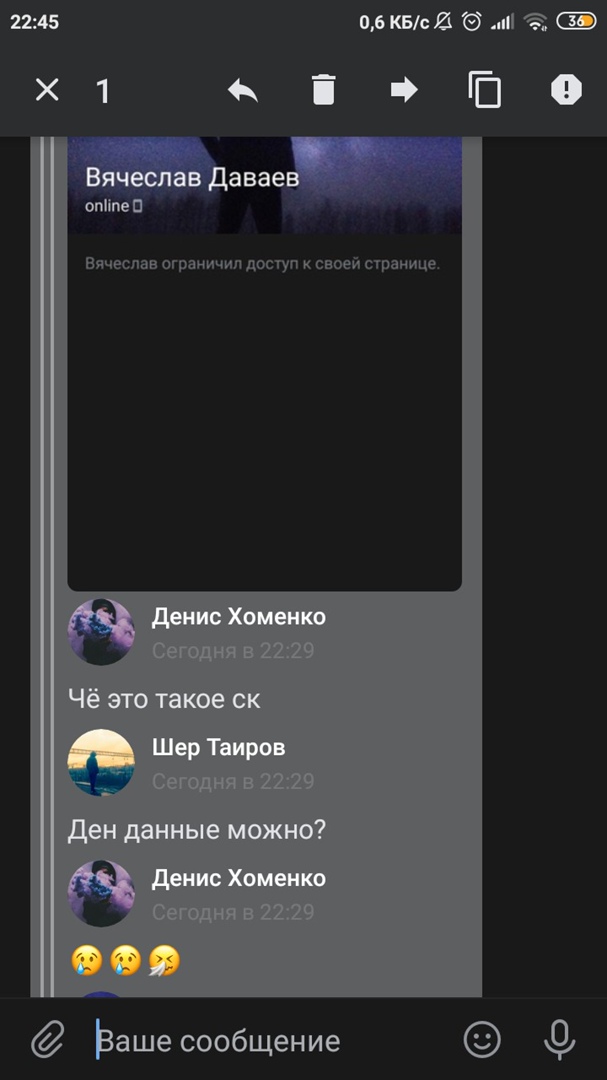Open attachment paperclip menu
The width and height of the screenshot is (607, 1080).
click(48, 1039)
